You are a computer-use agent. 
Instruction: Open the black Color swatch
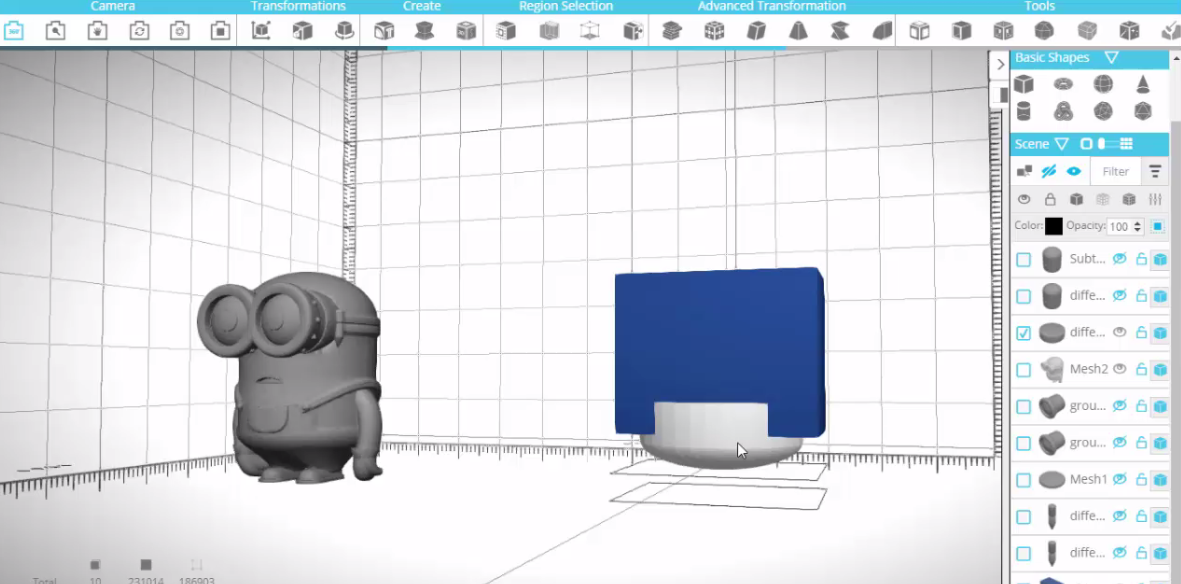(x=1054, y=226)
